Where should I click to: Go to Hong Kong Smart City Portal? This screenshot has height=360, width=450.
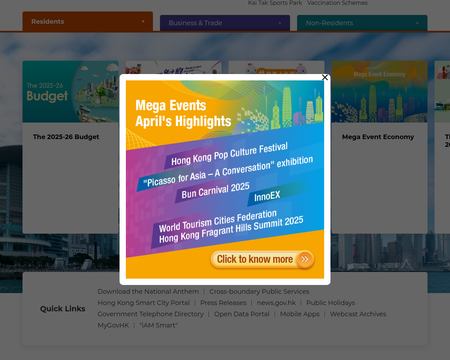point(144,303)
